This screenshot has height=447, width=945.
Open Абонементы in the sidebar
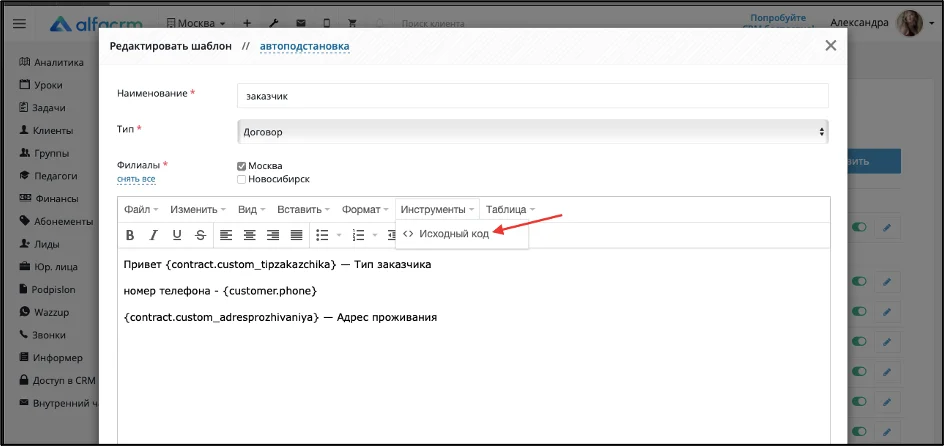tap(56, 221)
